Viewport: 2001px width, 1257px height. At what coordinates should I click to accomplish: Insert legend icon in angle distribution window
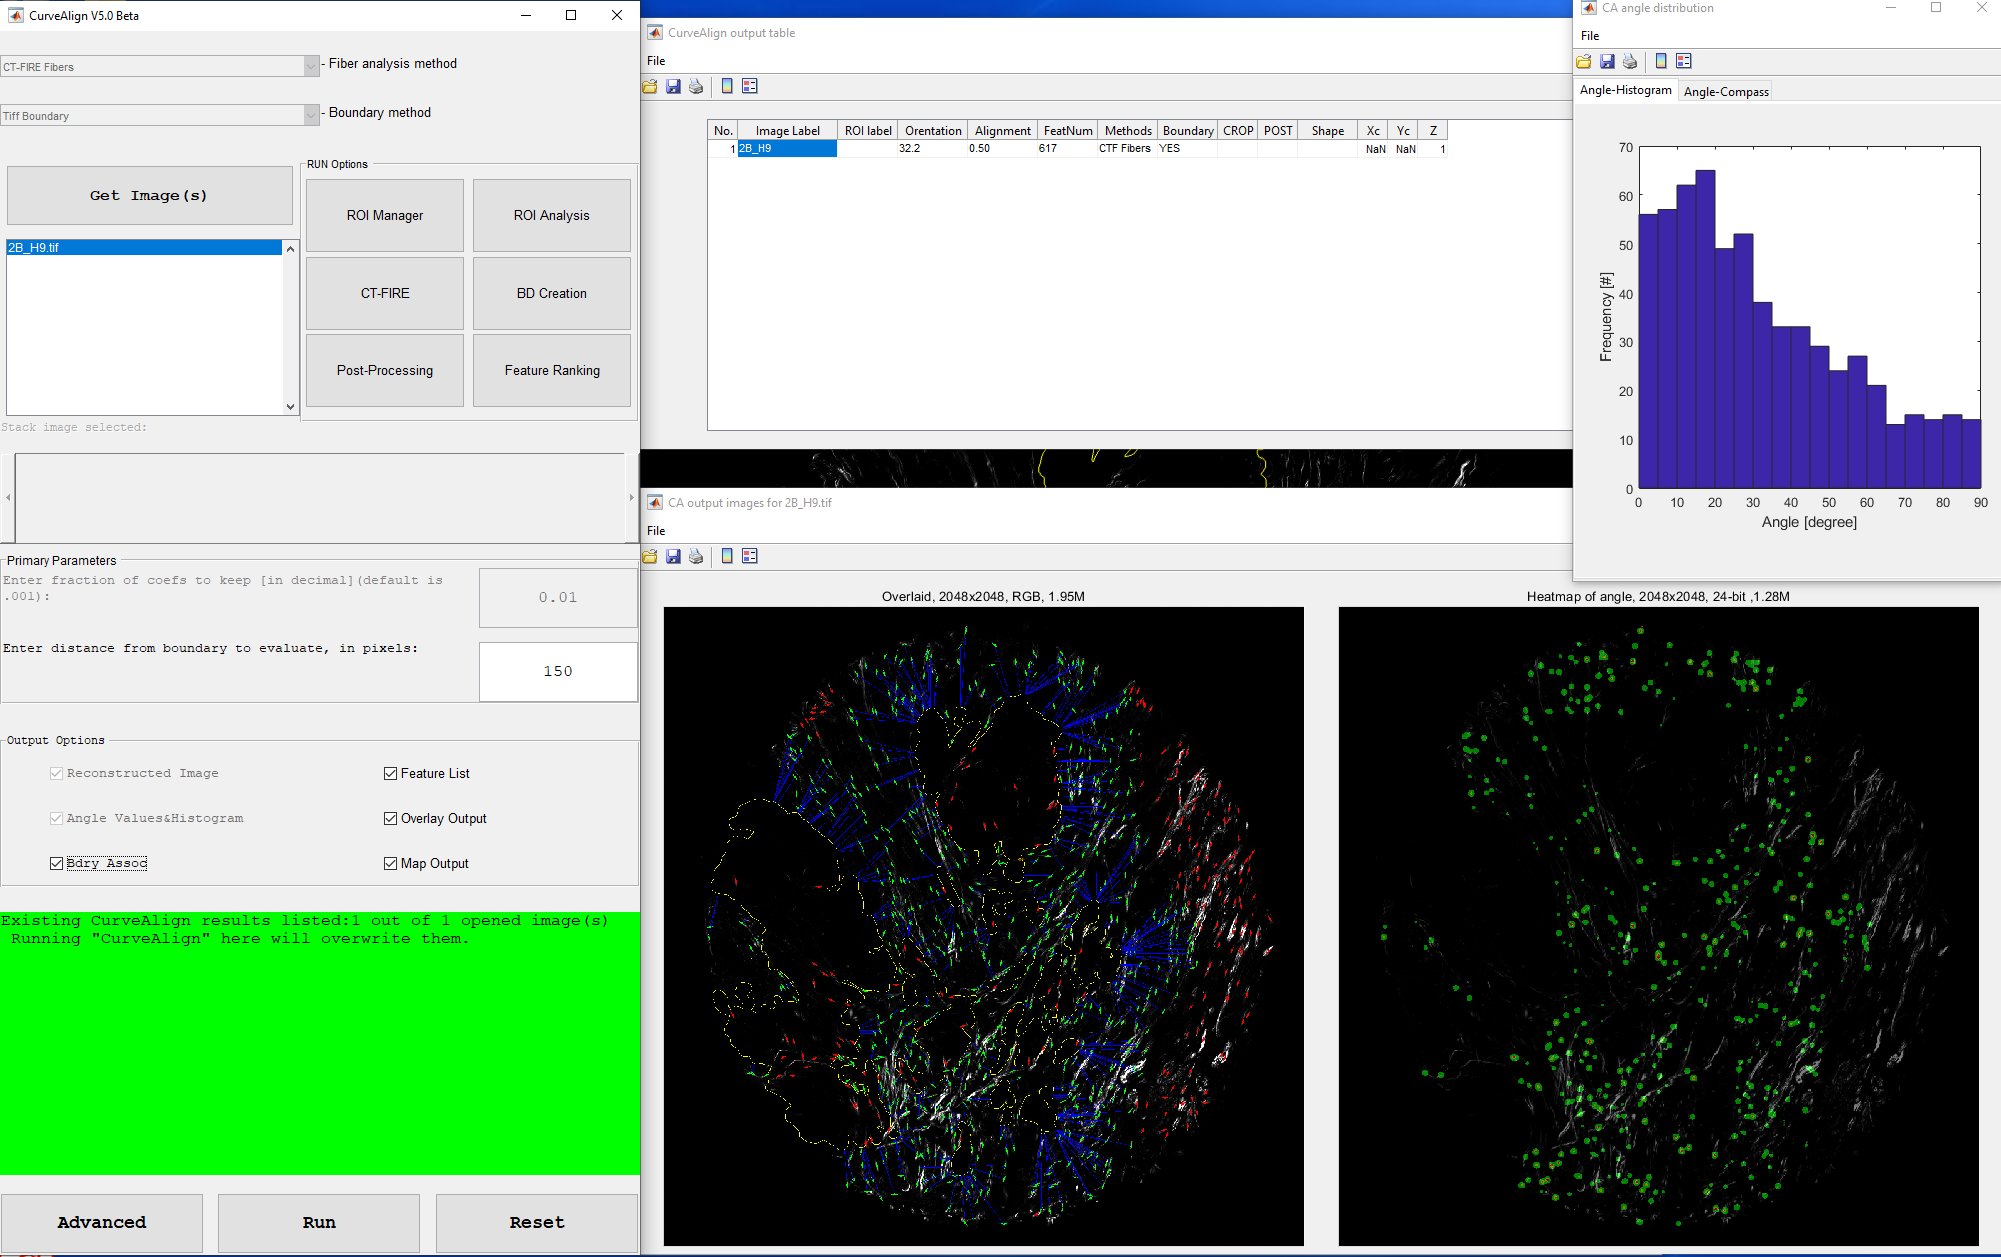[x=1684, y=62]
